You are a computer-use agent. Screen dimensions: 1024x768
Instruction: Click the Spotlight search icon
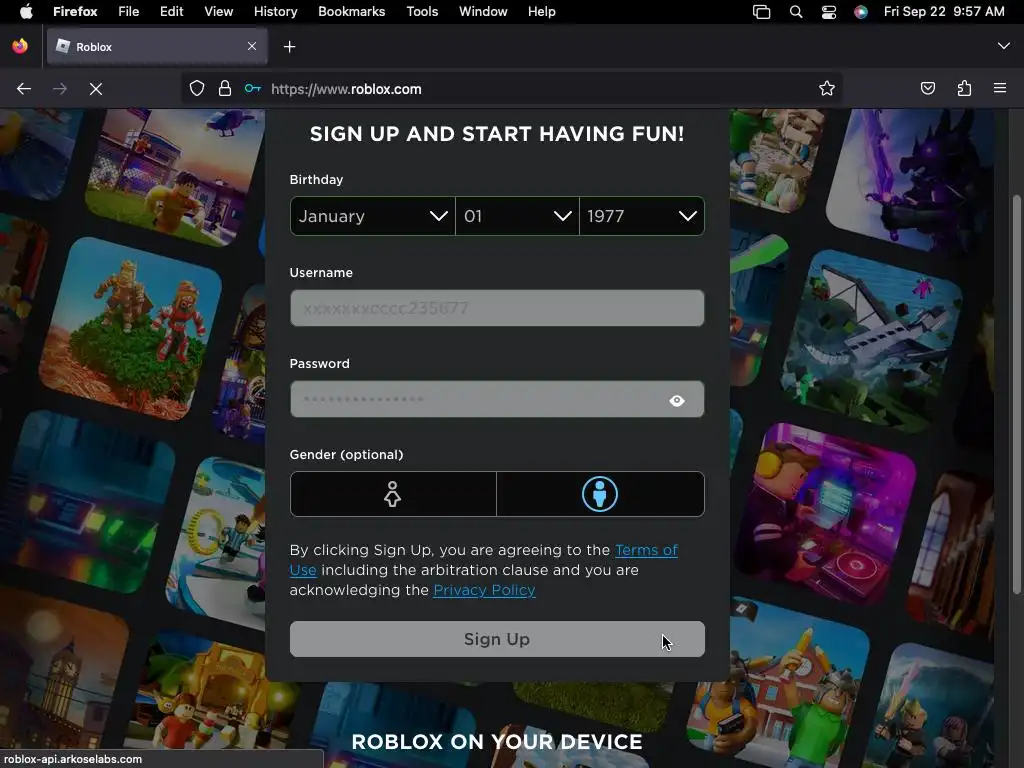point(795,12)
